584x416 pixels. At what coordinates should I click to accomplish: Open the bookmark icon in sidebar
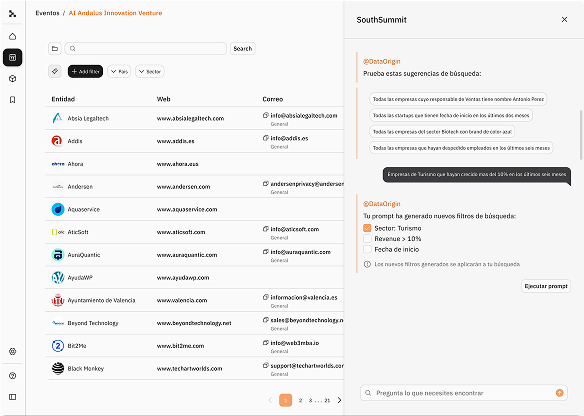click(x=13, y=100)
